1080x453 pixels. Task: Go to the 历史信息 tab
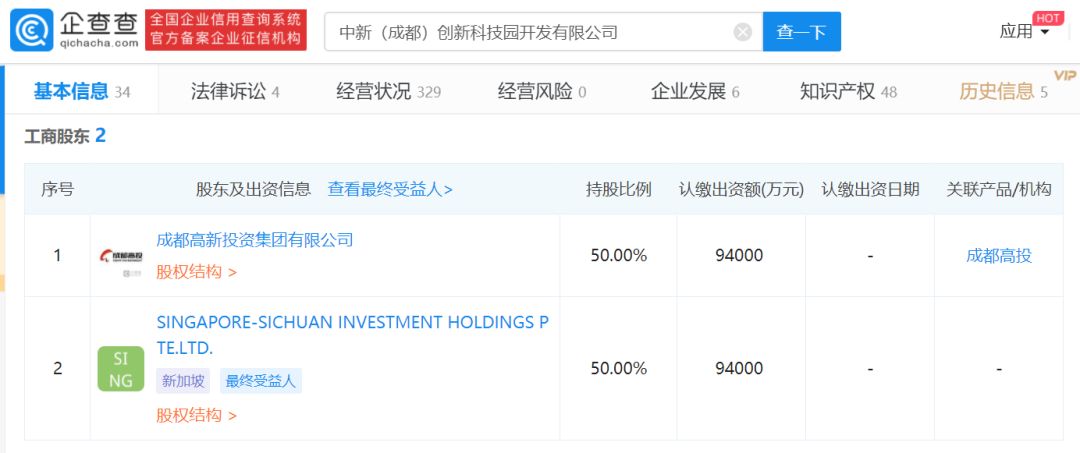[1003, 92]
